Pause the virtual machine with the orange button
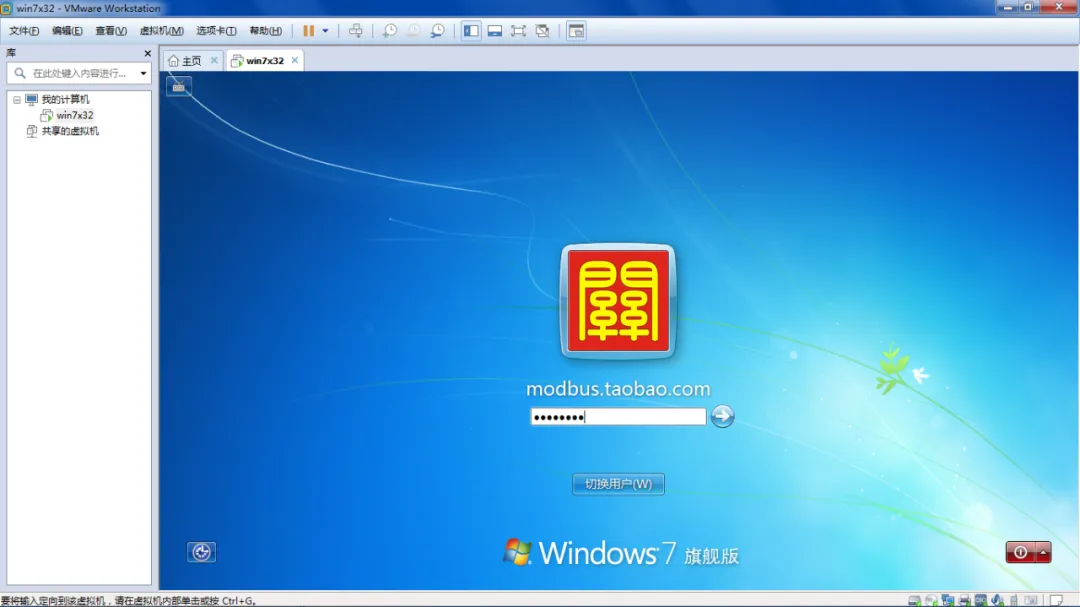Viewport: 1080px width, 607px height. tap(308, 30)
